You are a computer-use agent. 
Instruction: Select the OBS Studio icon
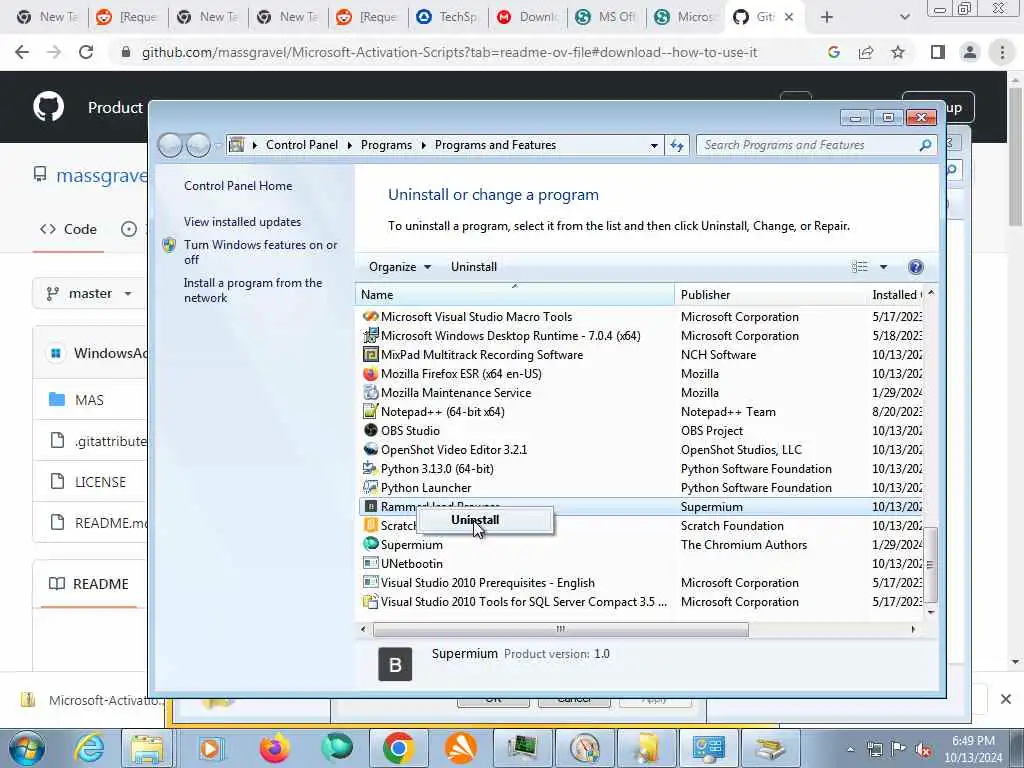[x=370, y=430]
